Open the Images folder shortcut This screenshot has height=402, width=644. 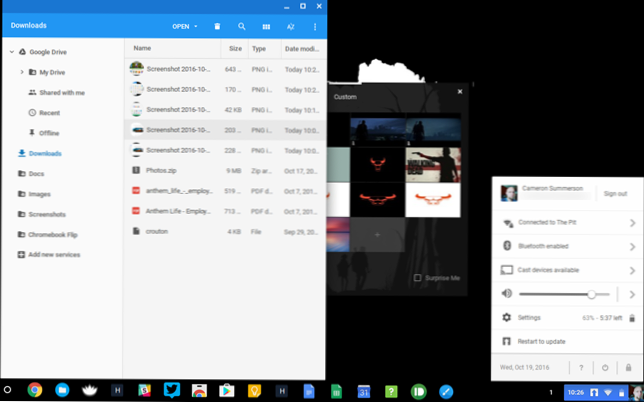[x=39, y=194]
